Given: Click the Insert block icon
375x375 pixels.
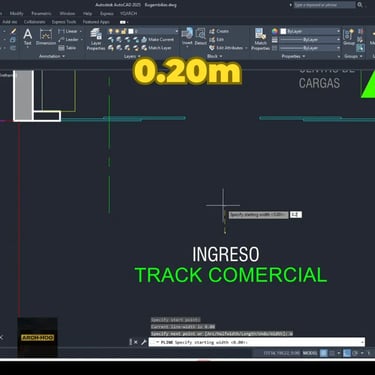Looking at the screenshot, I should coord(187,36).
